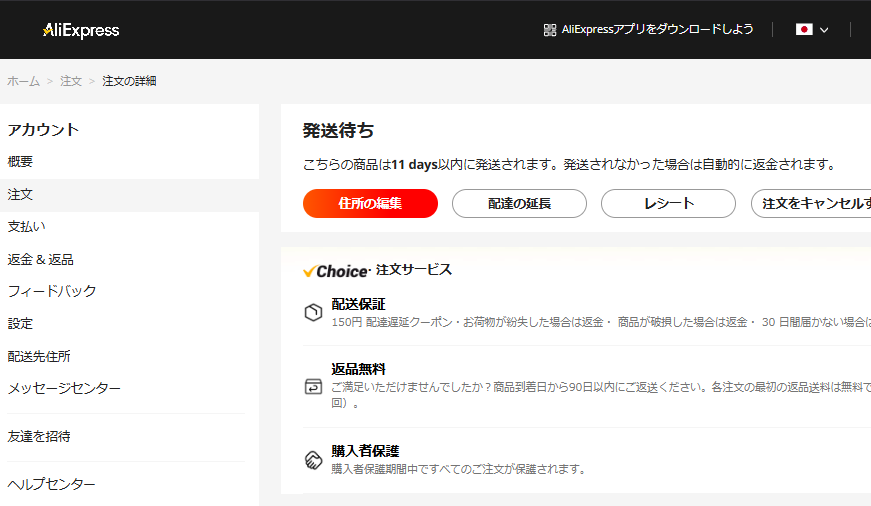Click the 購入者保護期間中 description text

pyautogui.click(x=459, y=469)
